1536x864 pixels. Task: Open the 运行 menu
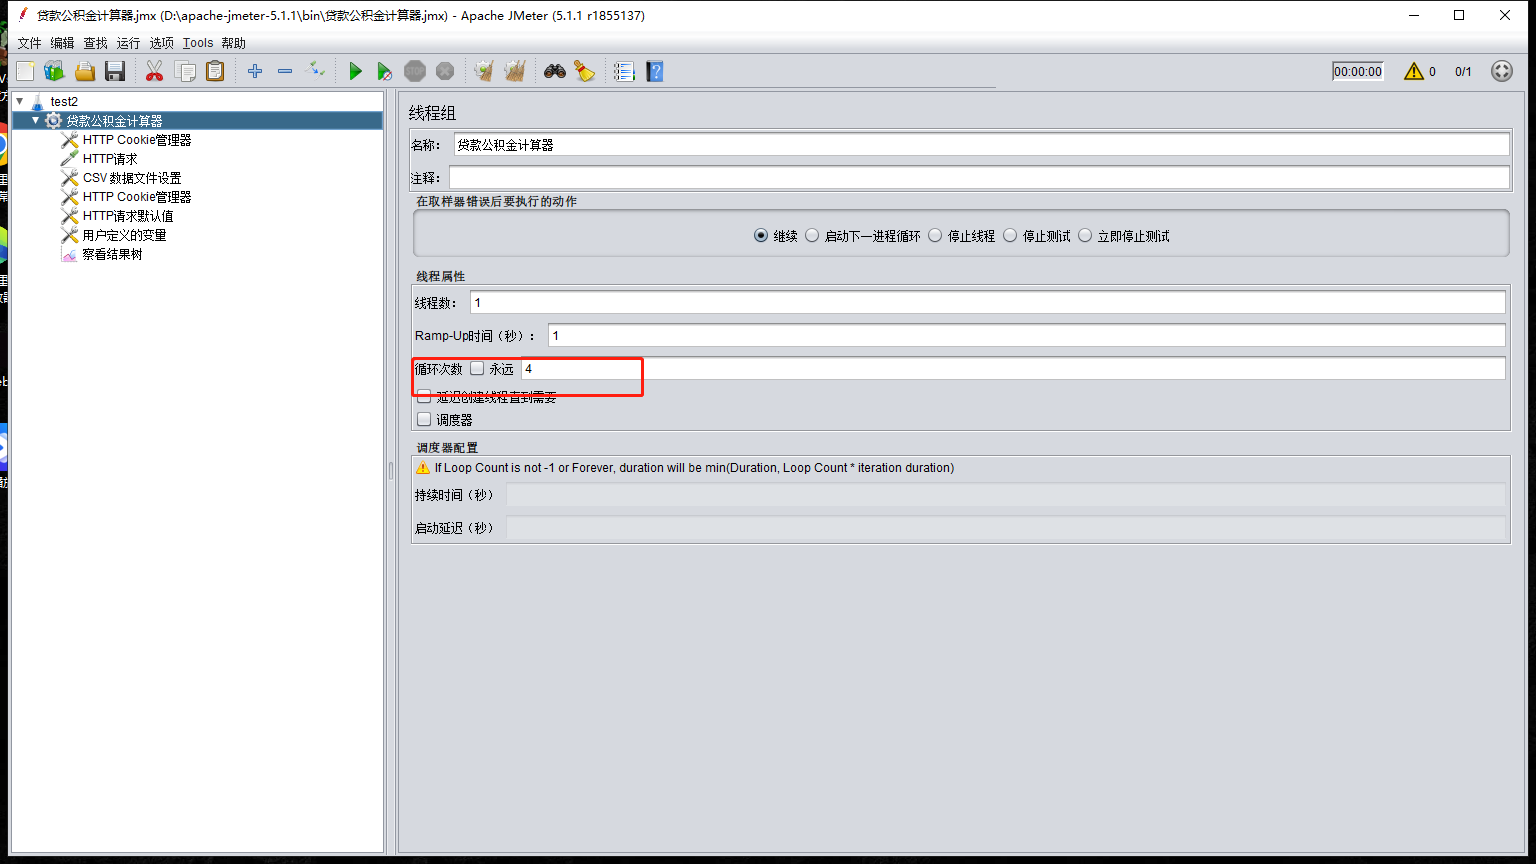click(128, 43)
